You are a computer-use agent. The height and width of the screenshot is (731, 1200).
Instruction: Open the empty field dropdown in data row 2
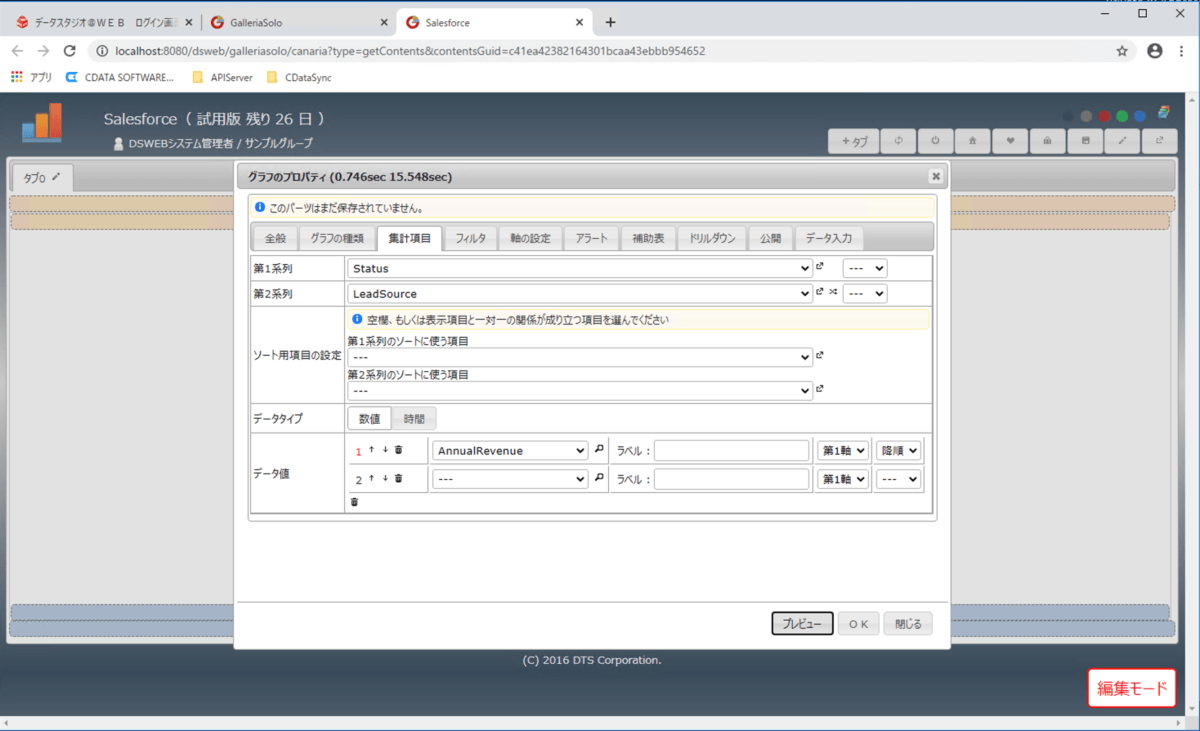click(x=510, y=480)
